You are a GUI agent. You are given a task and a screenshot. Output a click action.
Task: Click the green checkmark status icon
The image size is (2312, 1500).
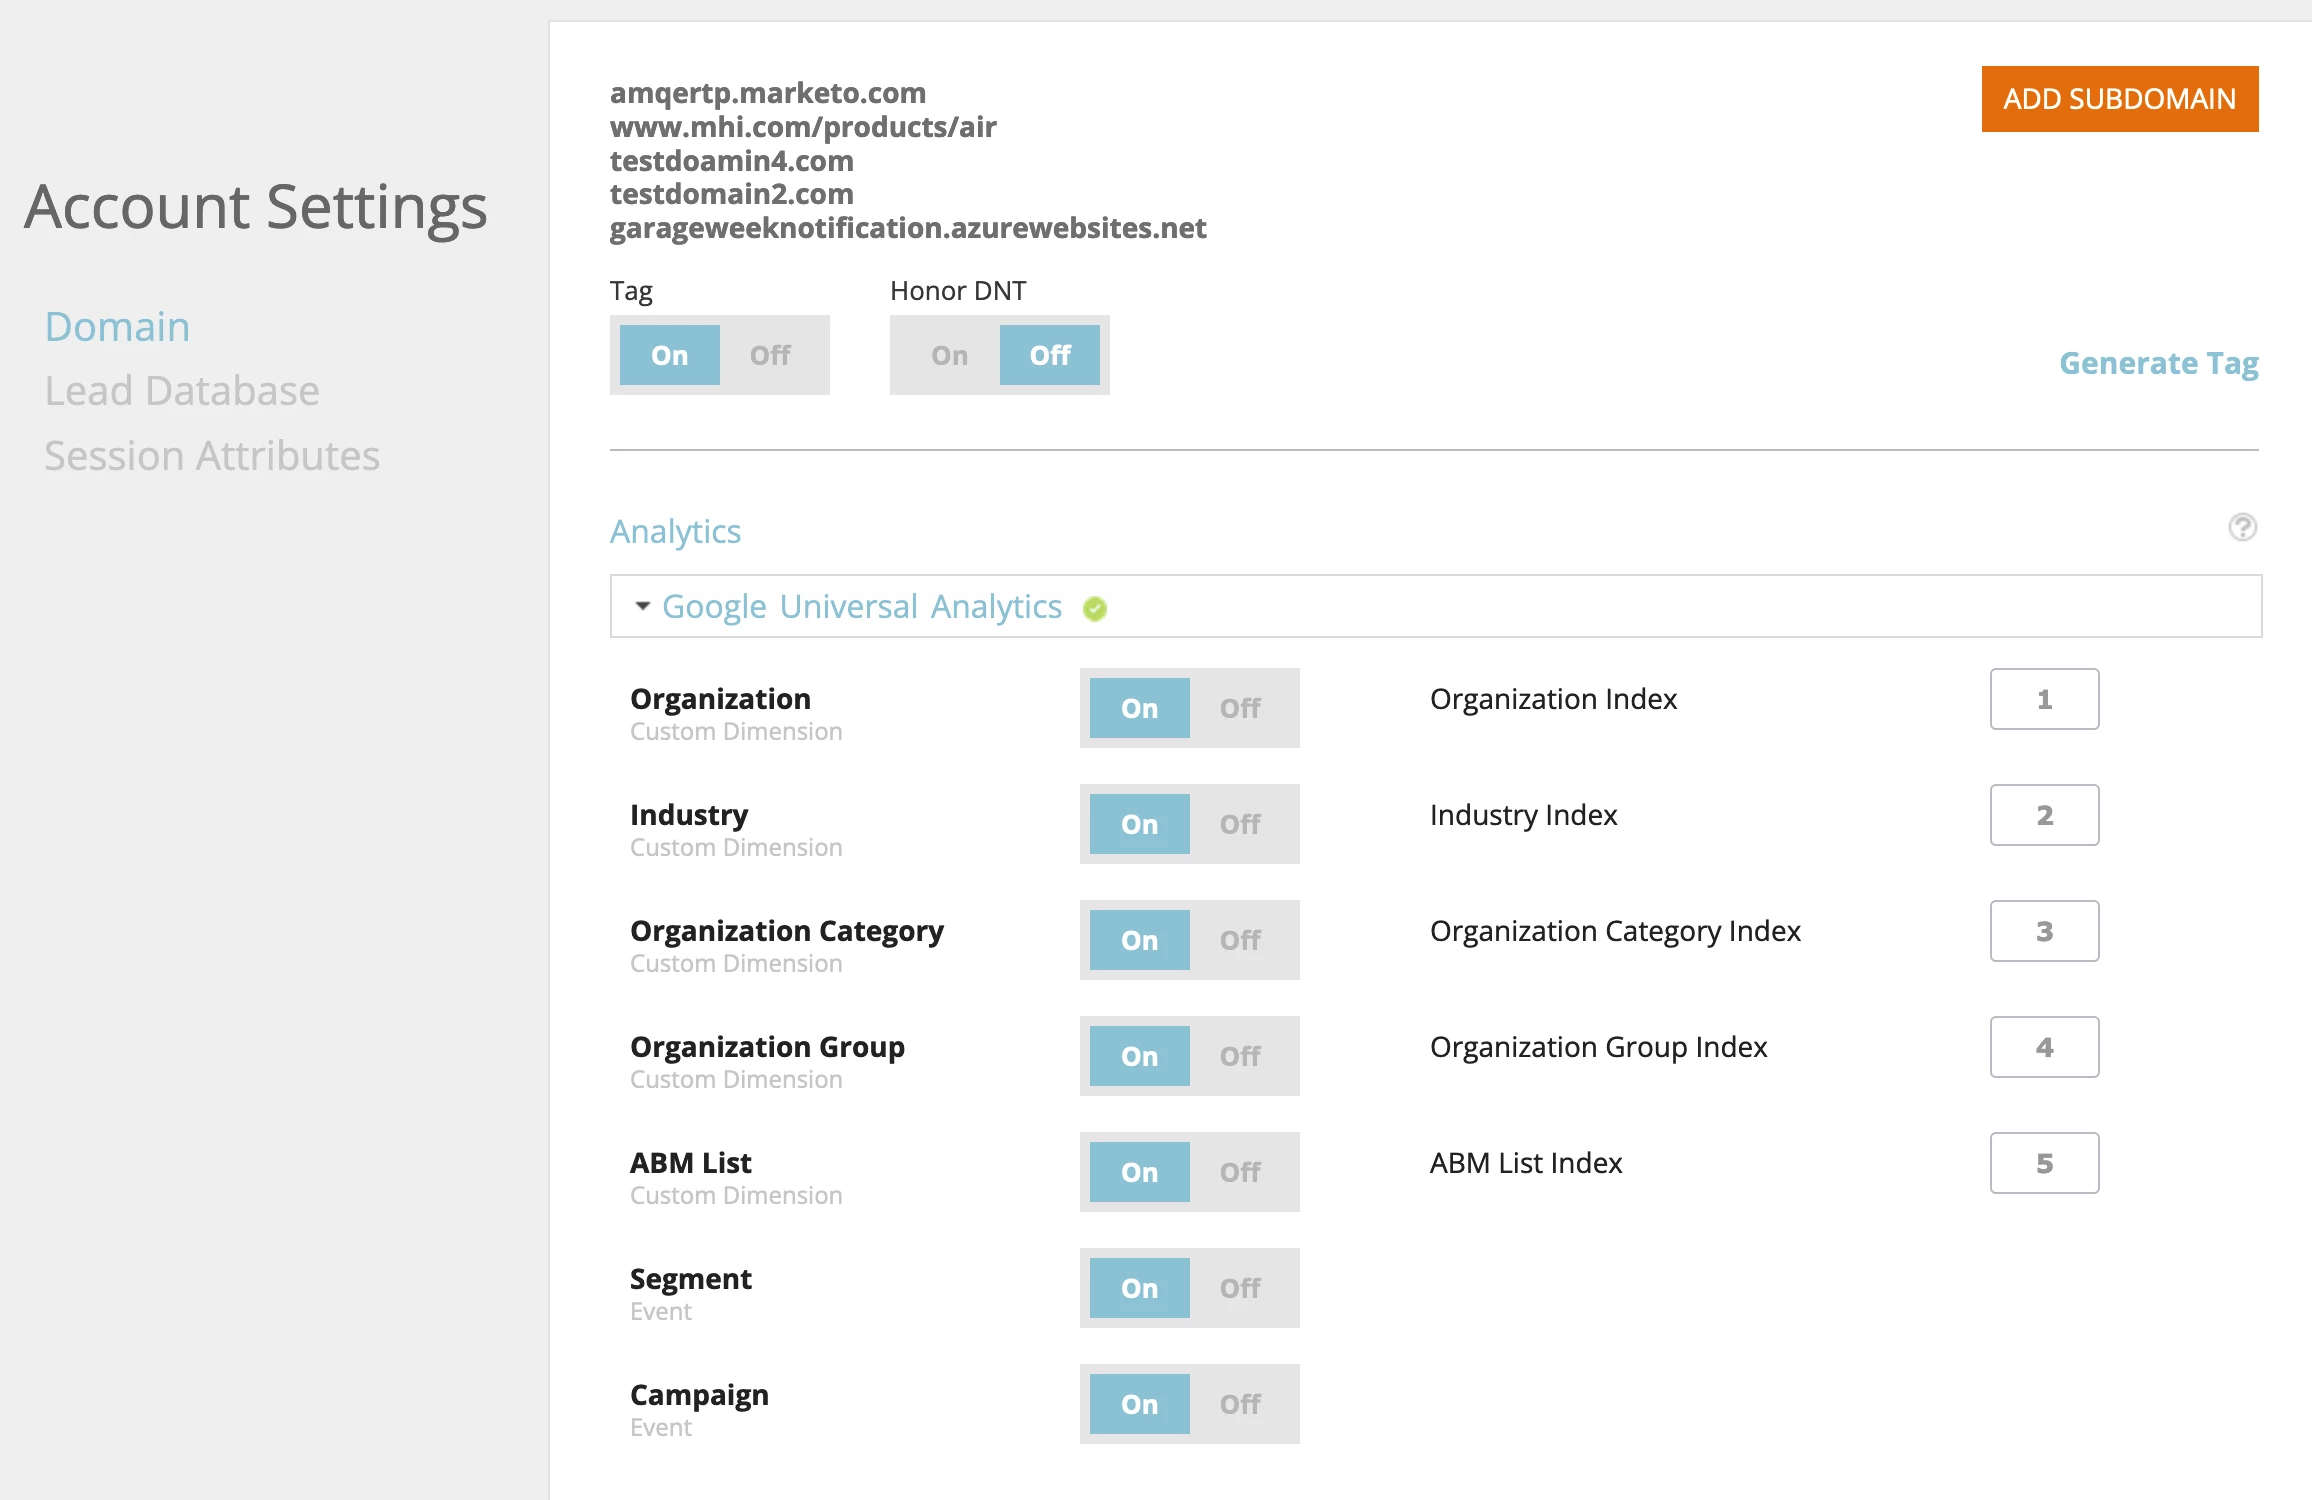tap(1095, 609)
